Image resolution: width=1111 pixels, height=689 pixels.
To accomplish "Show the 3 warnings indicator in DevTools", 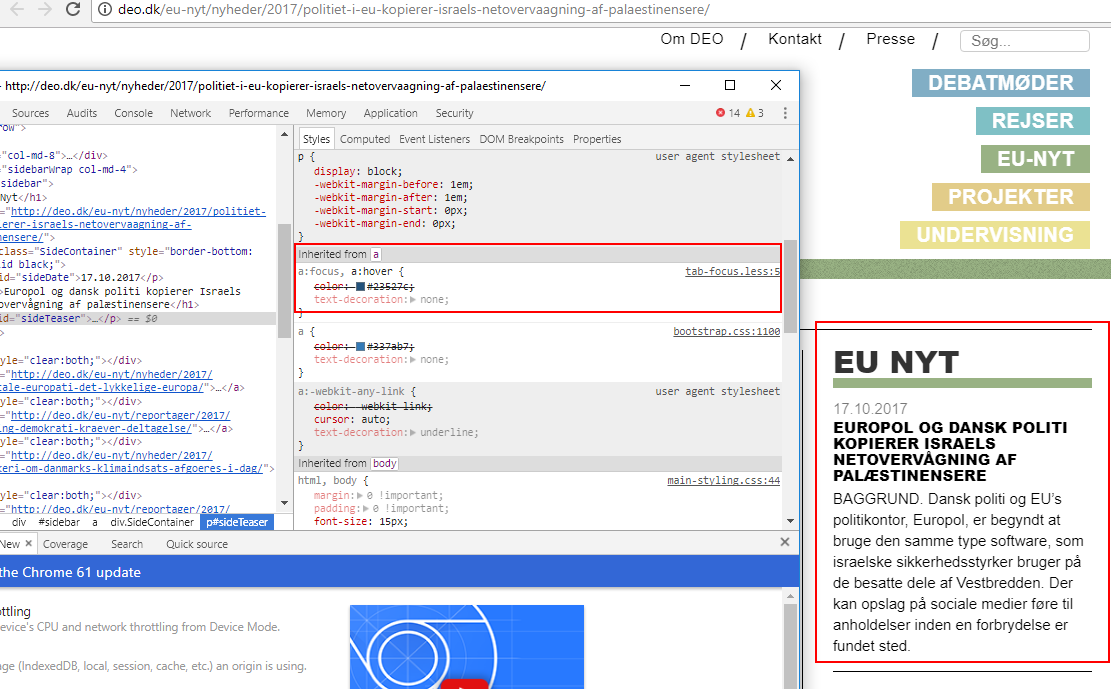I will pyautogui.click(x=755, y=113).
